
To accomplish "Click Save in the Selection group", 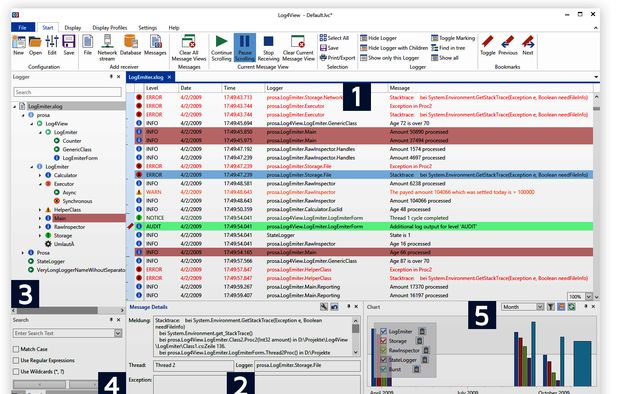I will click(329, 48).
